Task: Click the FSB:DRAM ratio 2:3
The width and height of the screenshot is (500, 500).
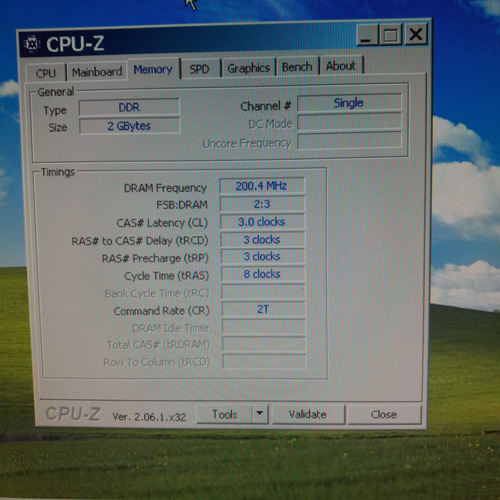Action: pos(262,204)
